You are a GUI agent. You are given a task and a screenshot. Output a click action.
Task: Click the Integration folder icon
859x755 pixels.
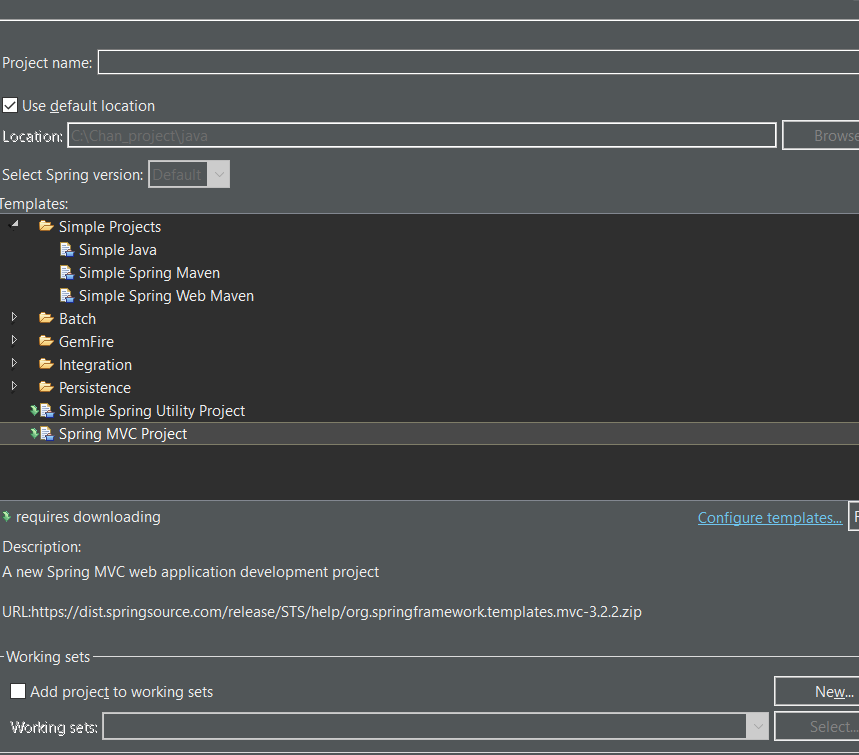click(x=46, y=364)
